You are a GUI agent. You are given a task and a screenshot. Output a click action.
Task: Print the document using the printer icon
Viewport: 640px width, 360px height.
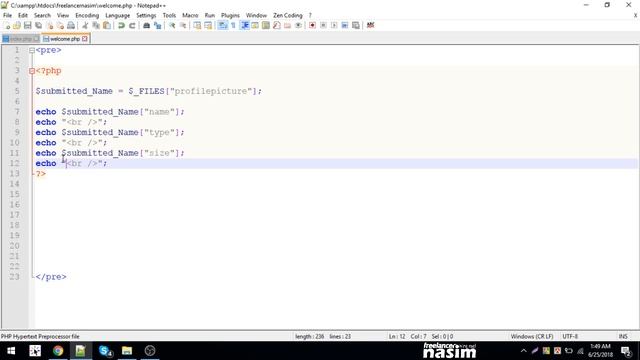click(x=71, y=25)
